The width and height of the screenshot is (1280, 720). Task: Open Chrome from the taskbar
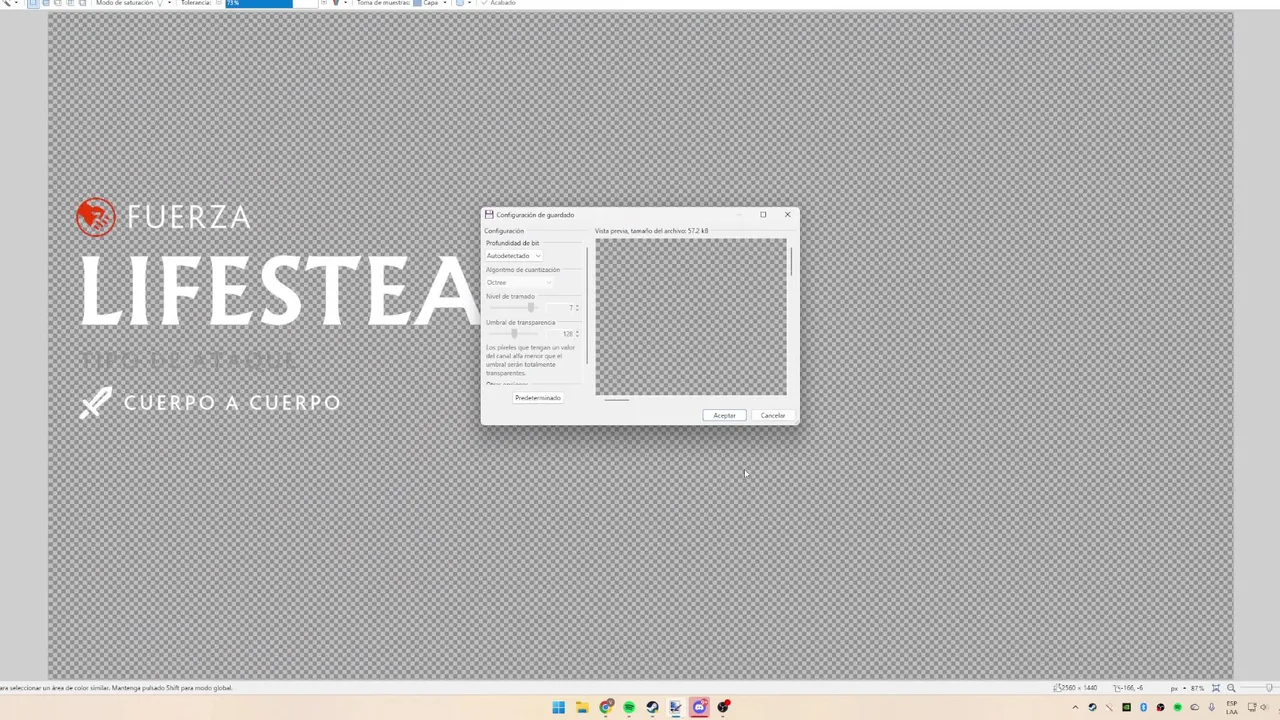pyautogui.click(x=606, y=707)
